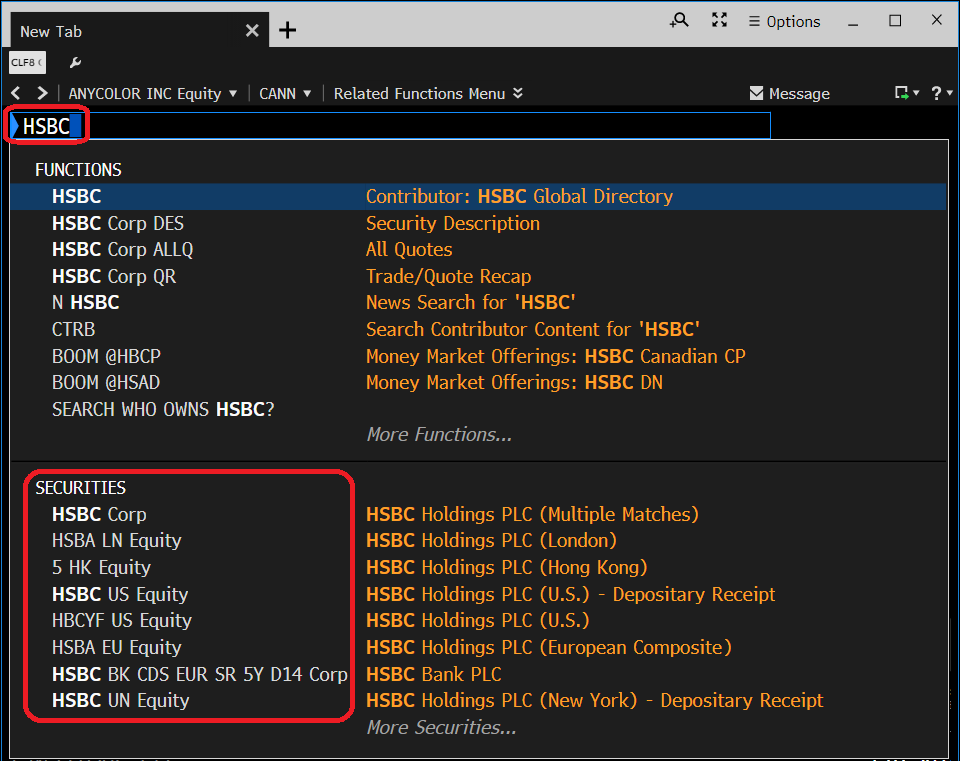Select CTRB contributor content row
The height and width of the screenshot is (761, 960).
coord(478,329)
